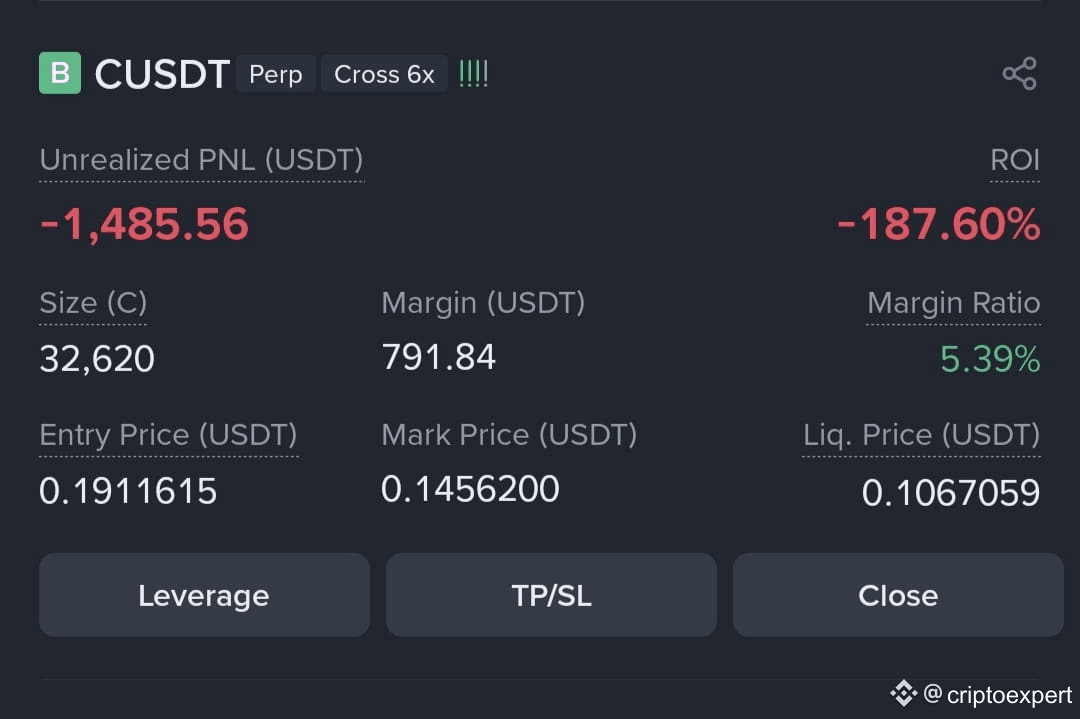Tap the Unrealized PNL (USDT) label
The height and width of the screenshot is (719, 1080).
(x=201, y=160)
